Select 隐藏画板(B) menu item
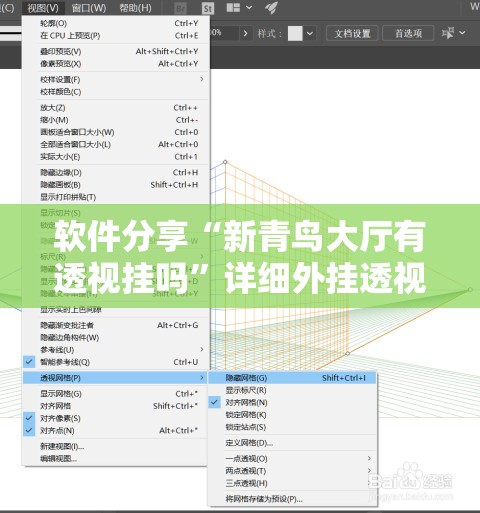 point(116,185)
